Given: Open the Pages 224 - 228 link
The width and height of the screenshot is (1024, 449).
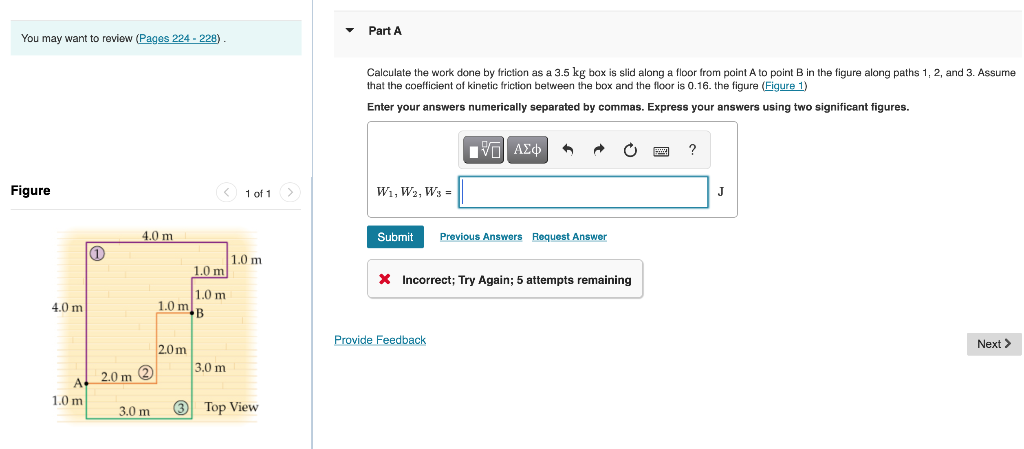Looking at the screenshot, I should [x=178, y=39].
